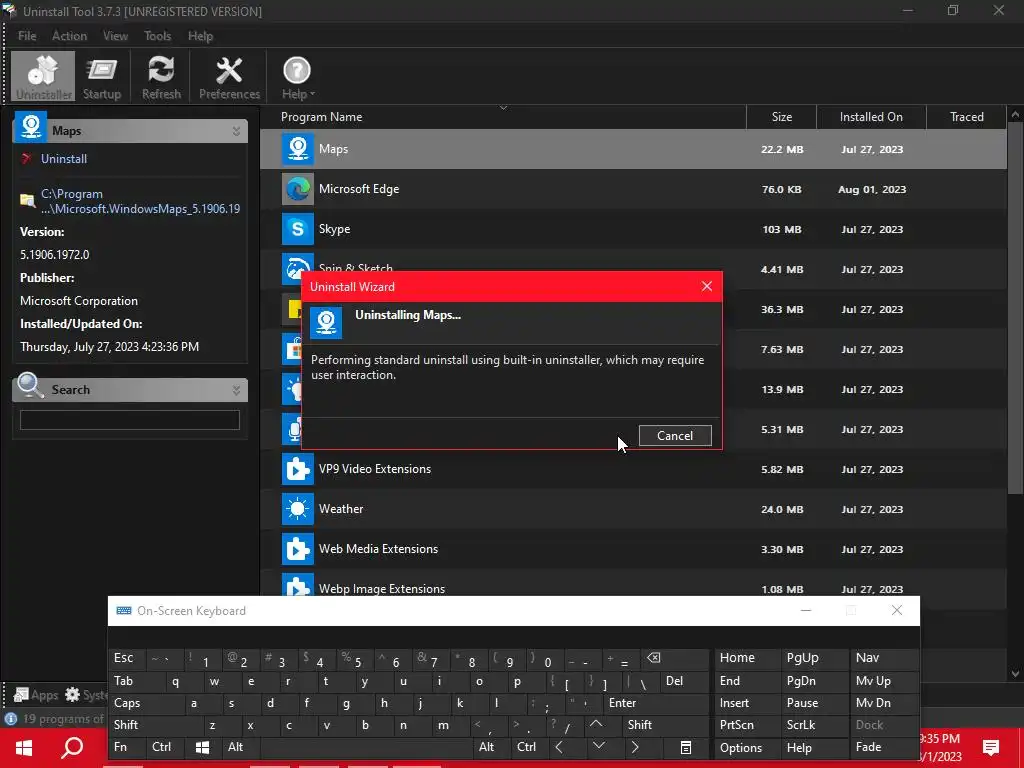Sort by the Traced column header
The height and width of the screenshot is (768, 1024).
click(x=967, y=117)
